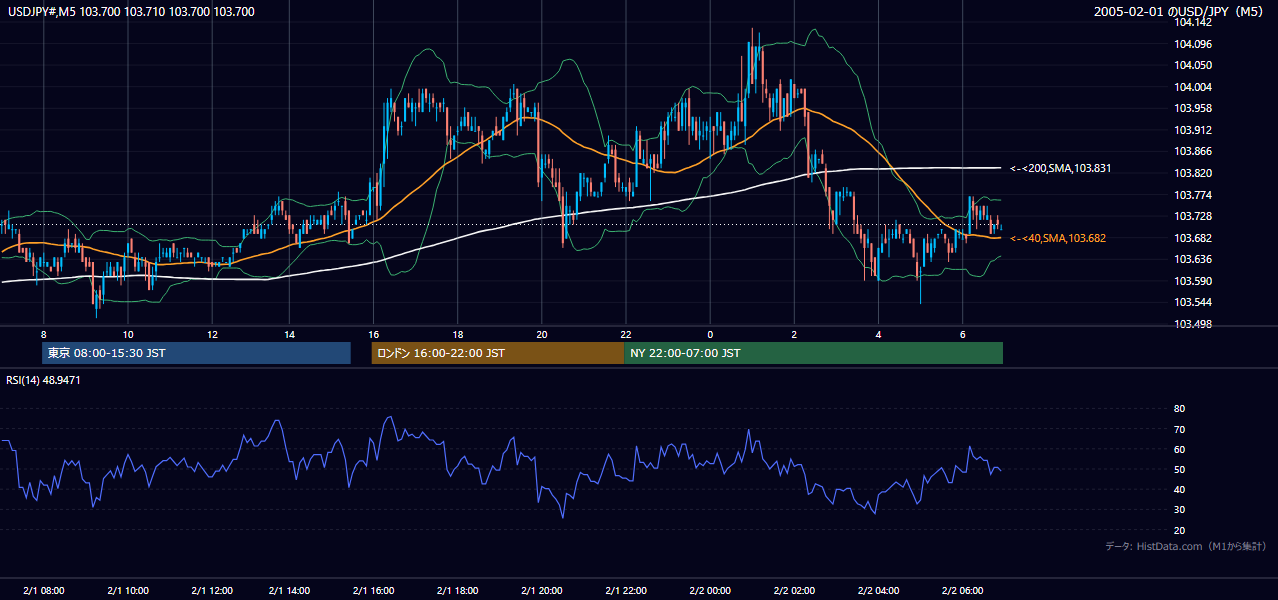Click the 2/1 22:00 bottom time label

click(625, 590)
